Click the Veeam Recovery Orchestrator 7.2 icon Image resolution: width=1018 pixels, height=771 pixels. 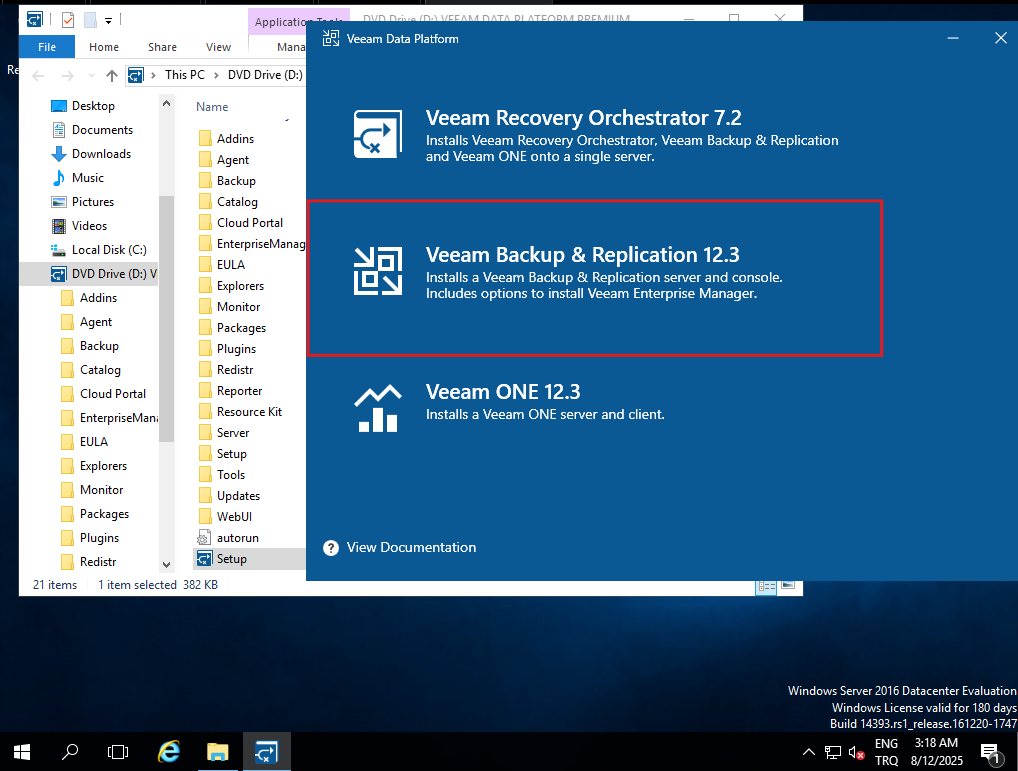pos(377,134)
